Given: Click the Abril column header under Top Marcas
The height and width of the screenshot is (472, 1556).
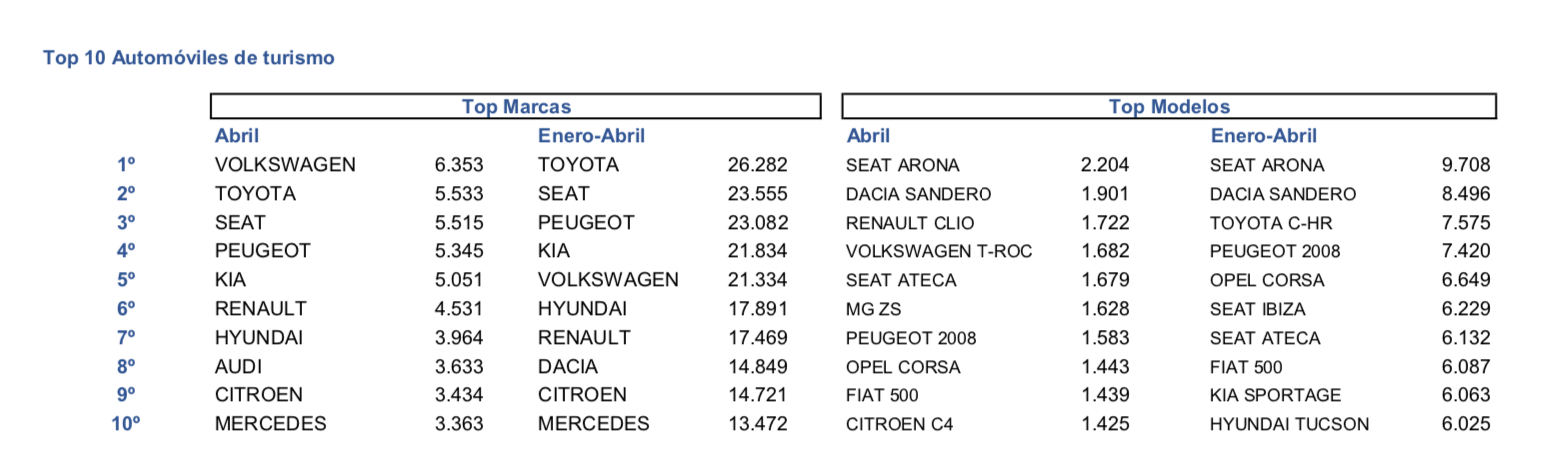Looking at the screenshot, I should [x=237, y=136].
